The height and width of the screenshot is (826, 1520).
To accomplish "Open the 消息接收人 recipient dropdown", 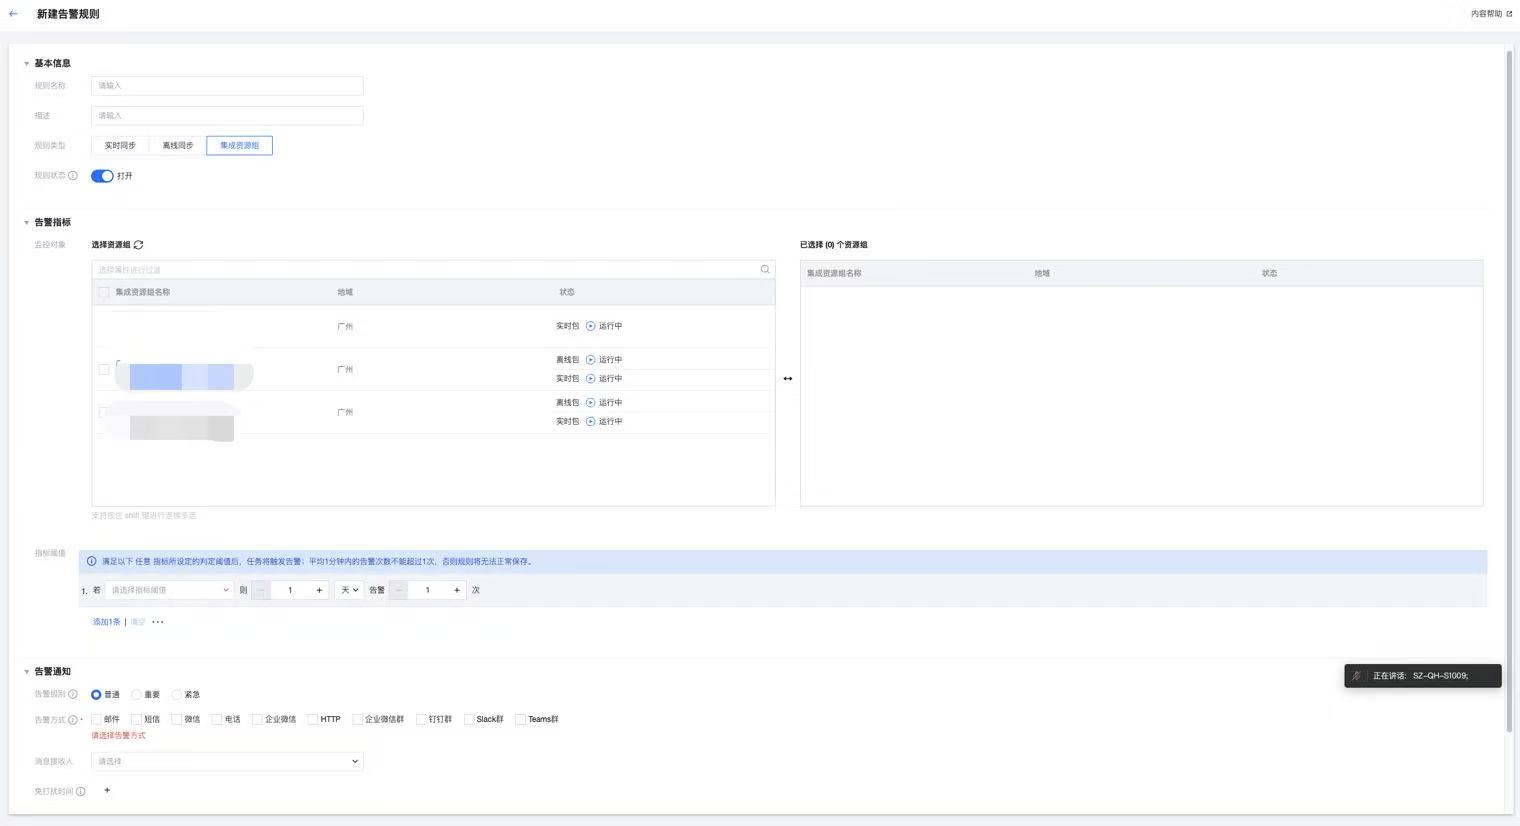I will [x=227, y=762].
